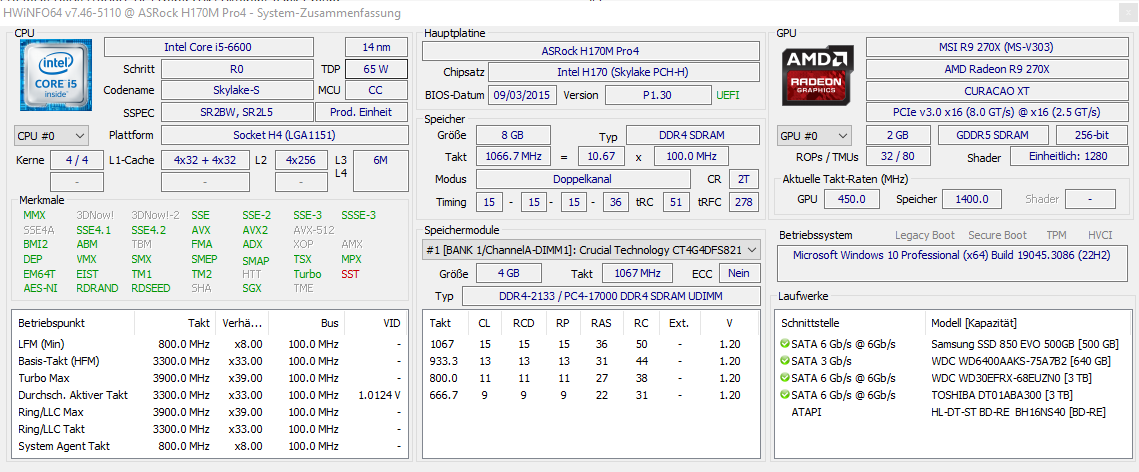
Task: Click the Speicher Größe 8 GB field
Action: (512, 135)
